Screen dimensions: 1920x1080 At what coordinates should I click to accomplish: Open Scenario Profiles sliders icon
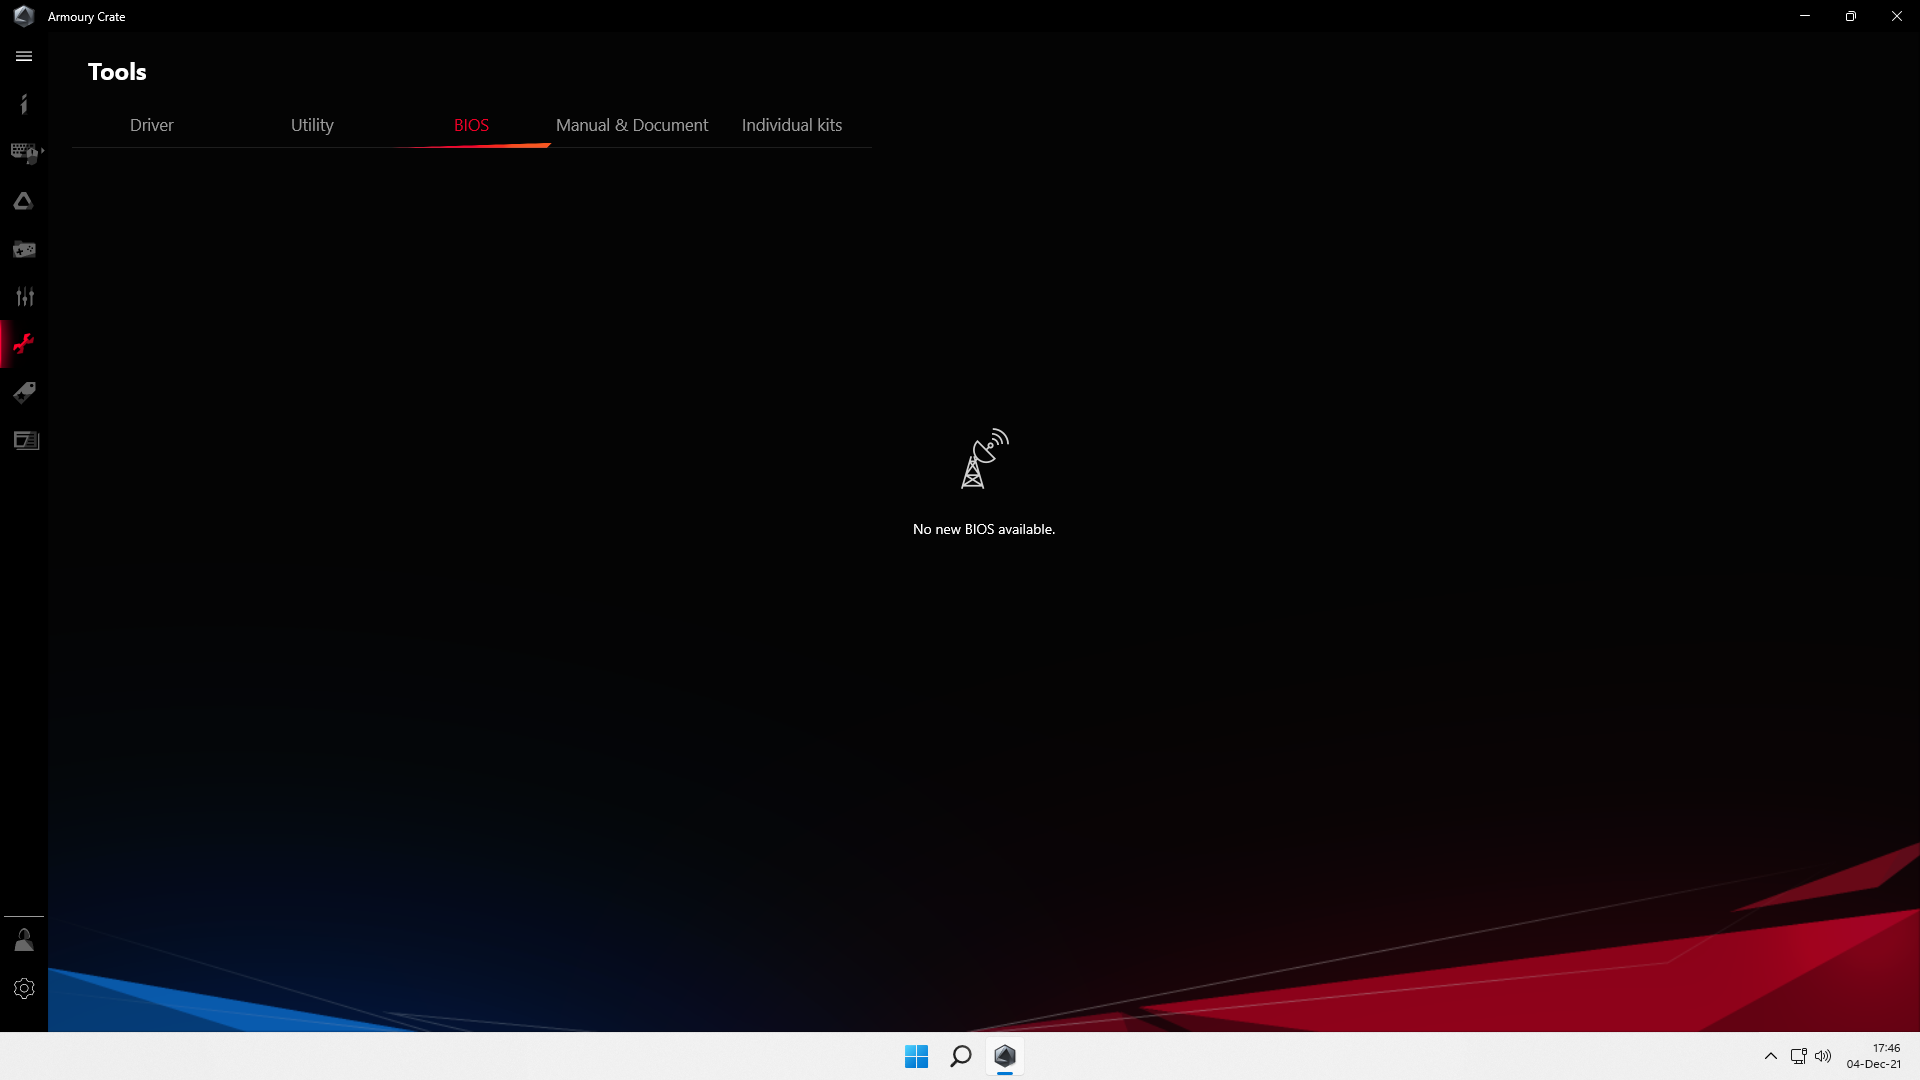(24, 297)
